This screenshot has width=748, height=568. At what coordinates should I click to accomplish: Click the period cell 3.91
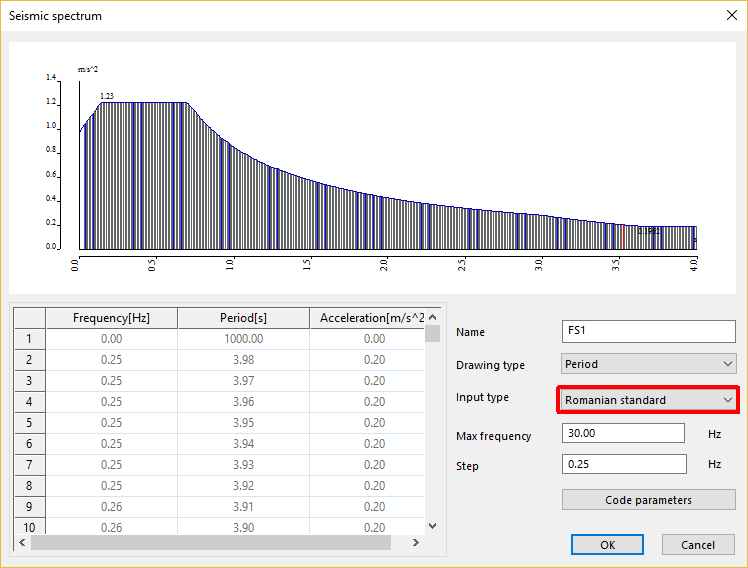pos(243,507)
